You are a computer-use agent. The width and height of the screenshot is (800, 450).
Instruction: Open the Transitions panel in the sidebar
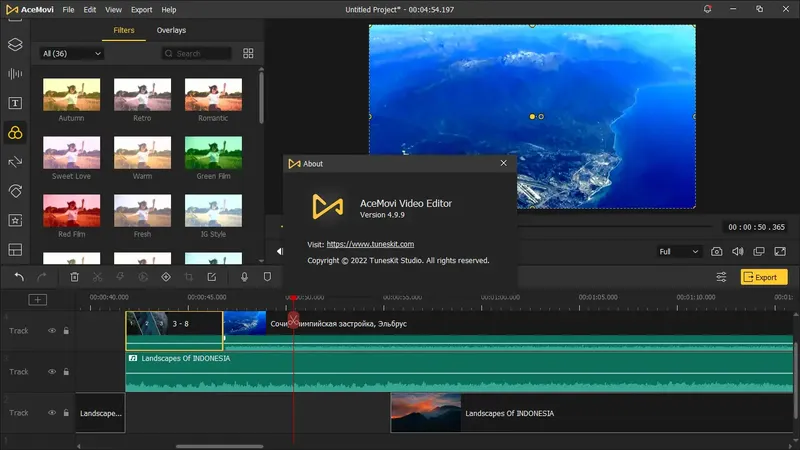[x=15, y=161]
